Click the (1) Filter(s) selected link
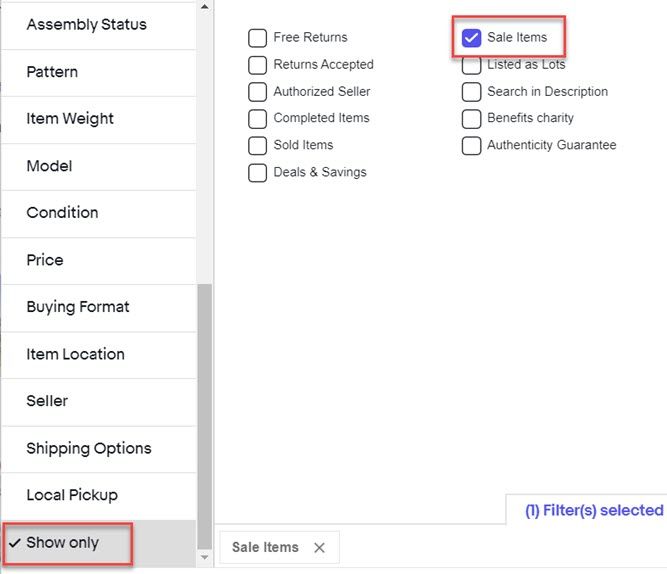667x574 pixels. click(x=594, y=510)
